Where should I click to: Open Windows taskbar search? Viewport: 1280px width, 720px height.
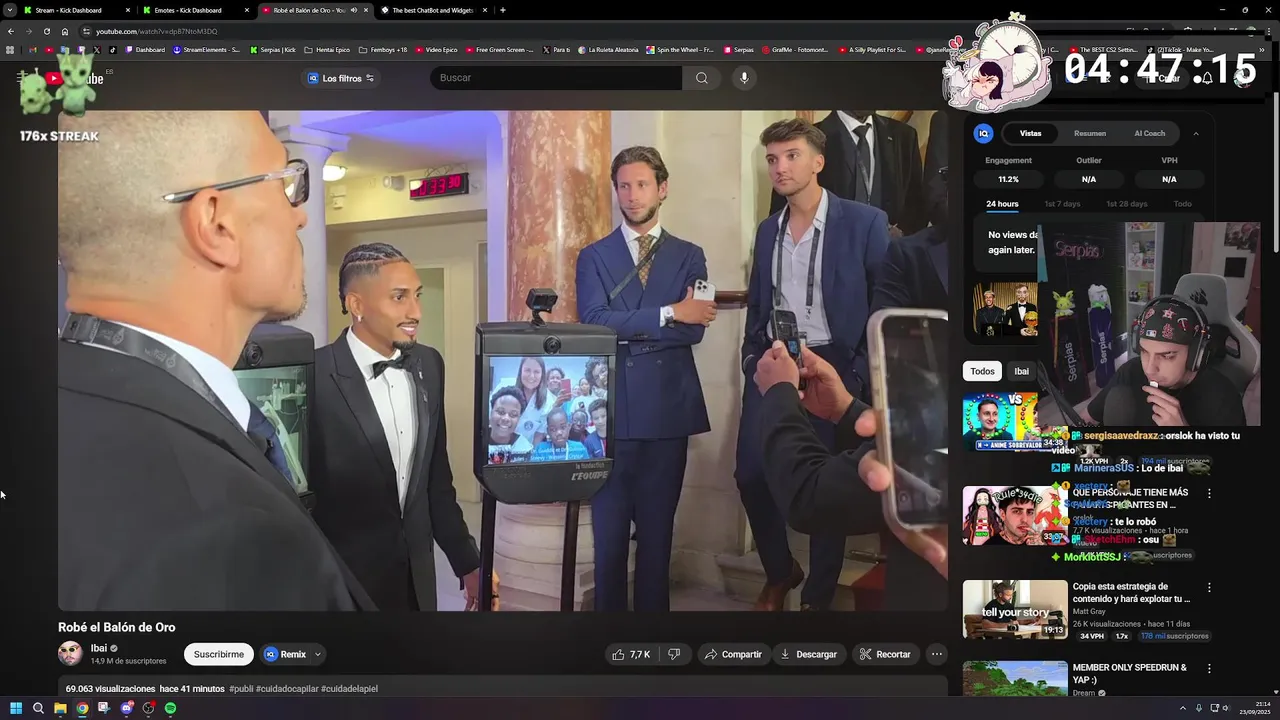point(38,708)
